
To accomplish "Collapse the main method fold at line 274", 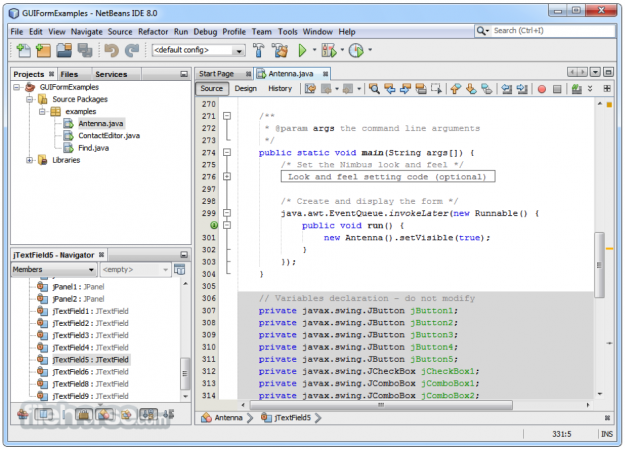I will click(227, 152).
